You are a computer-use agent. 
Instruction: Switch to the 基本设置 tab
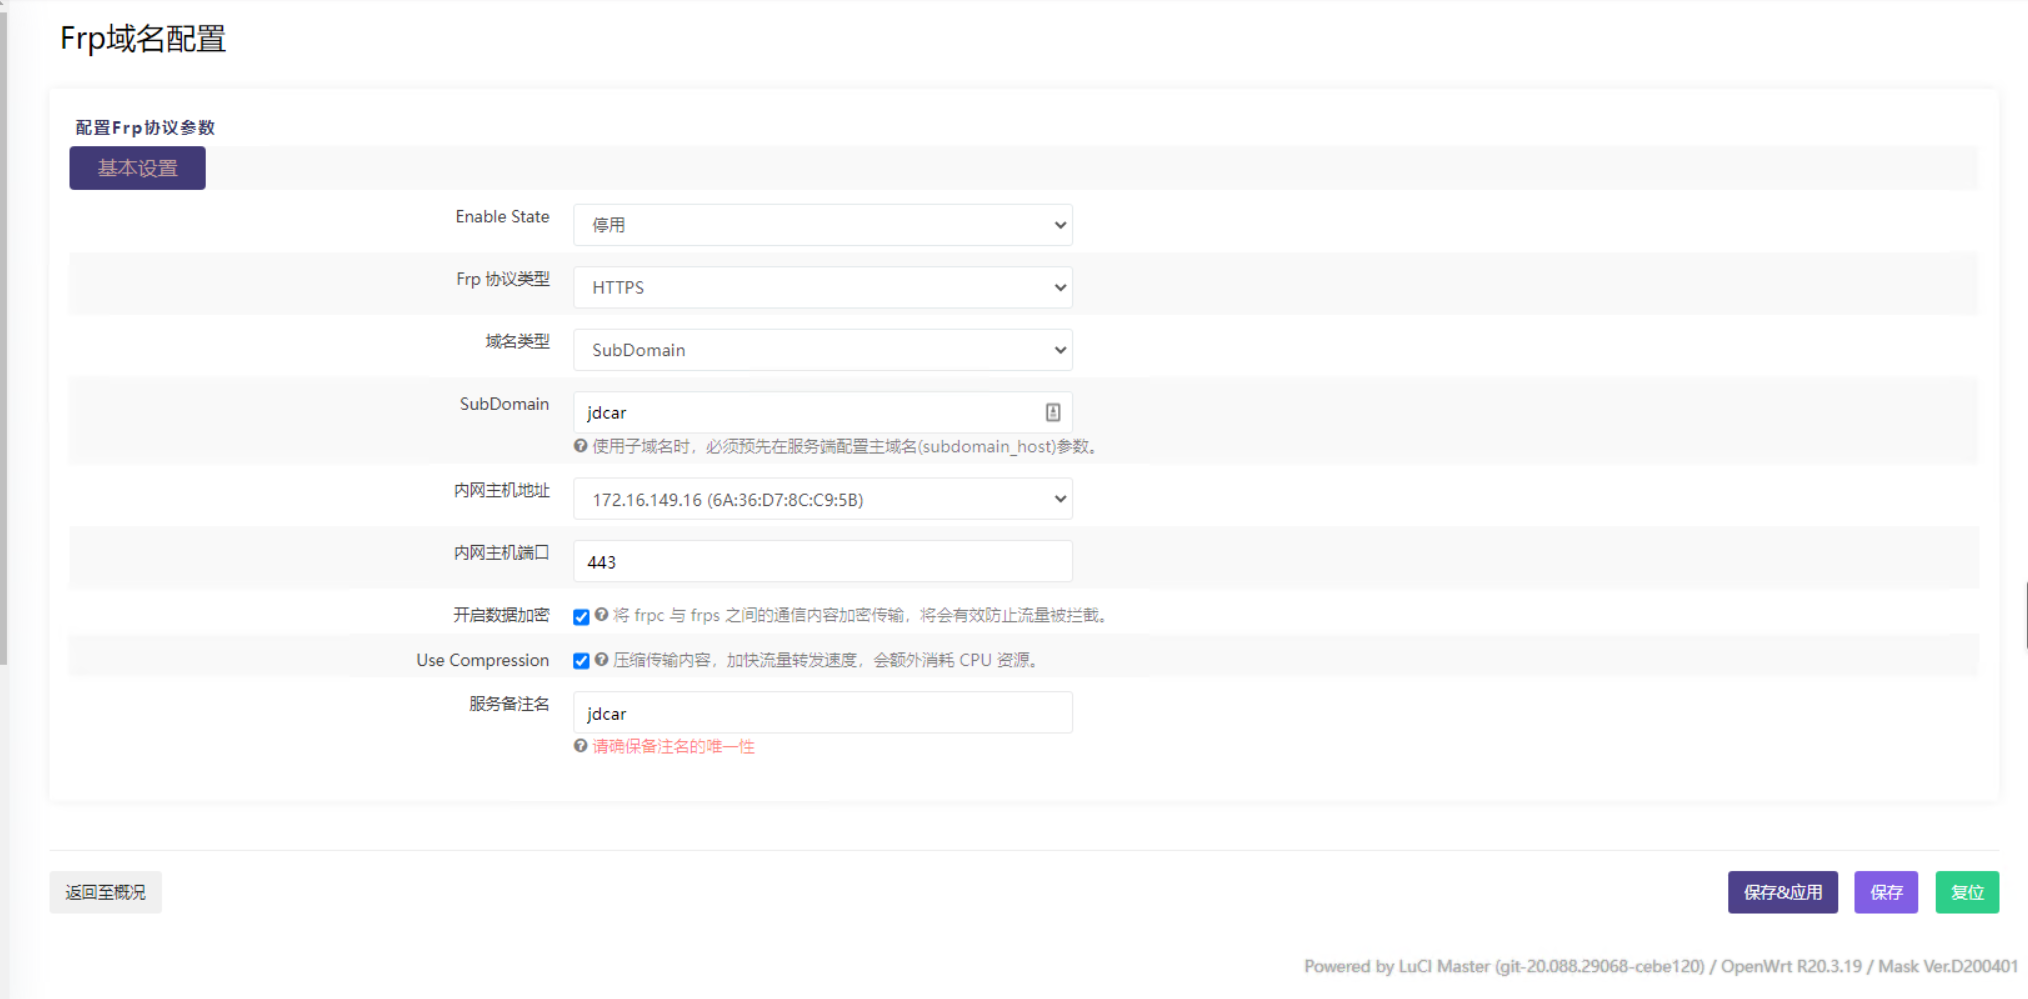(137, 168)
